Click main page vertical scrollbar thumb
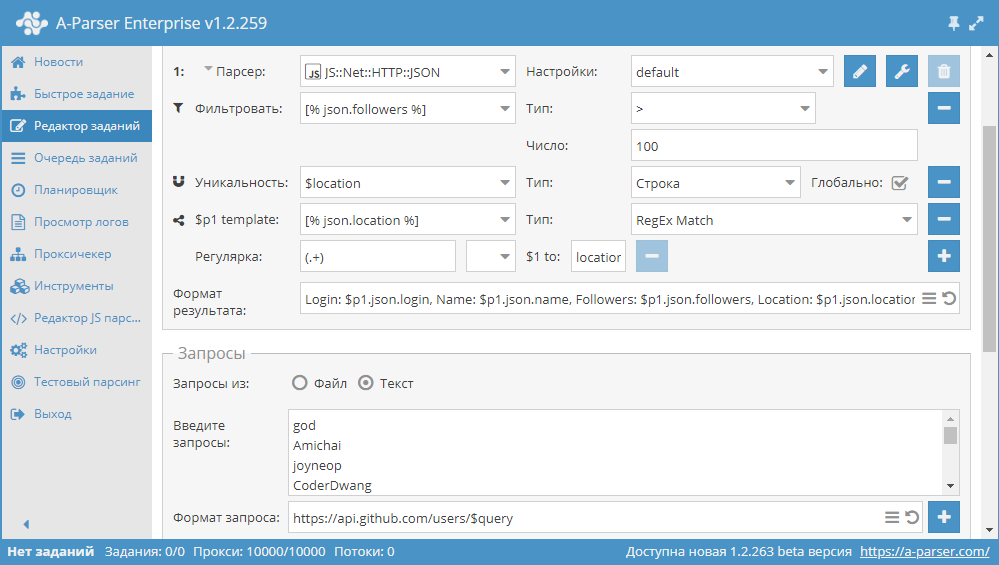The height and width of the screenshot is (565, 999). [x=989, y=239]
